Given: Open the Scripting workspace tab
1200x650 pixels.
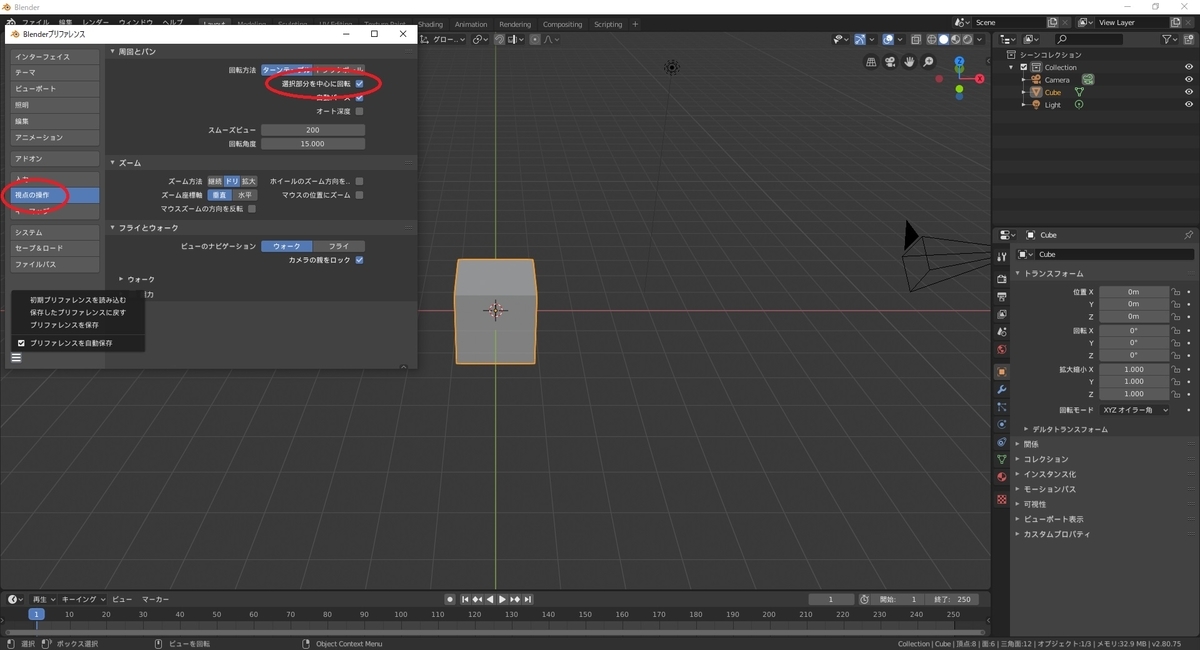Looking at the screenshot, I should 608,24.
